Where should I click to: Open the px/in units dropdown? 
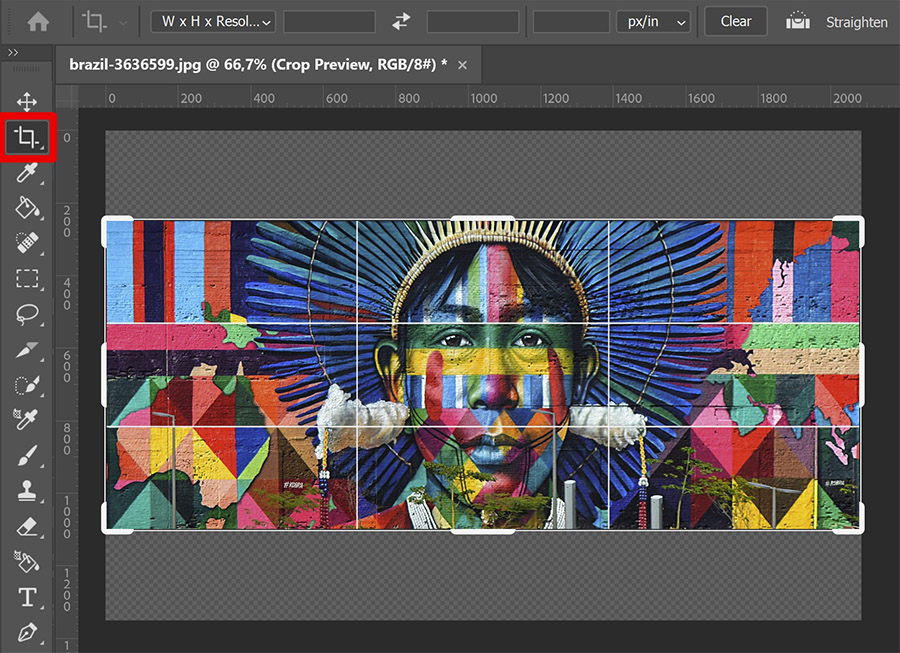654,22
